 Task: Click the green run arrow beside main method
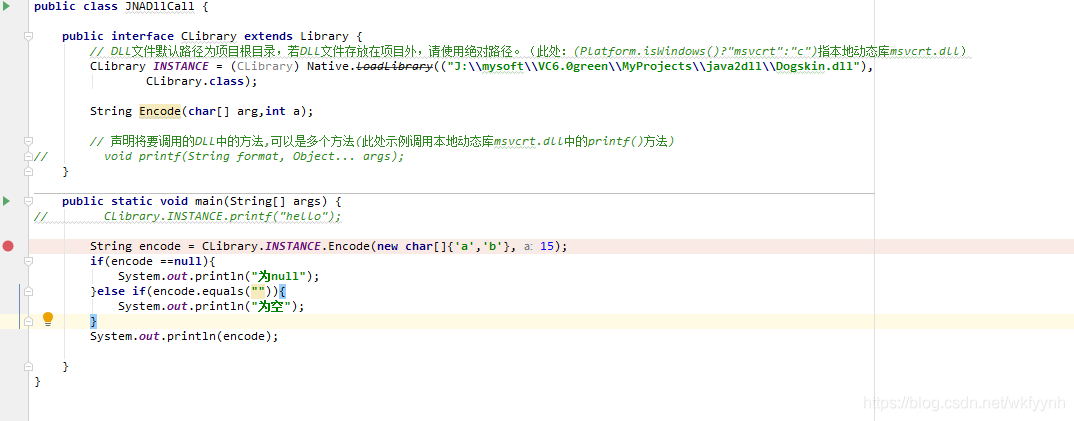click(7, 201)
